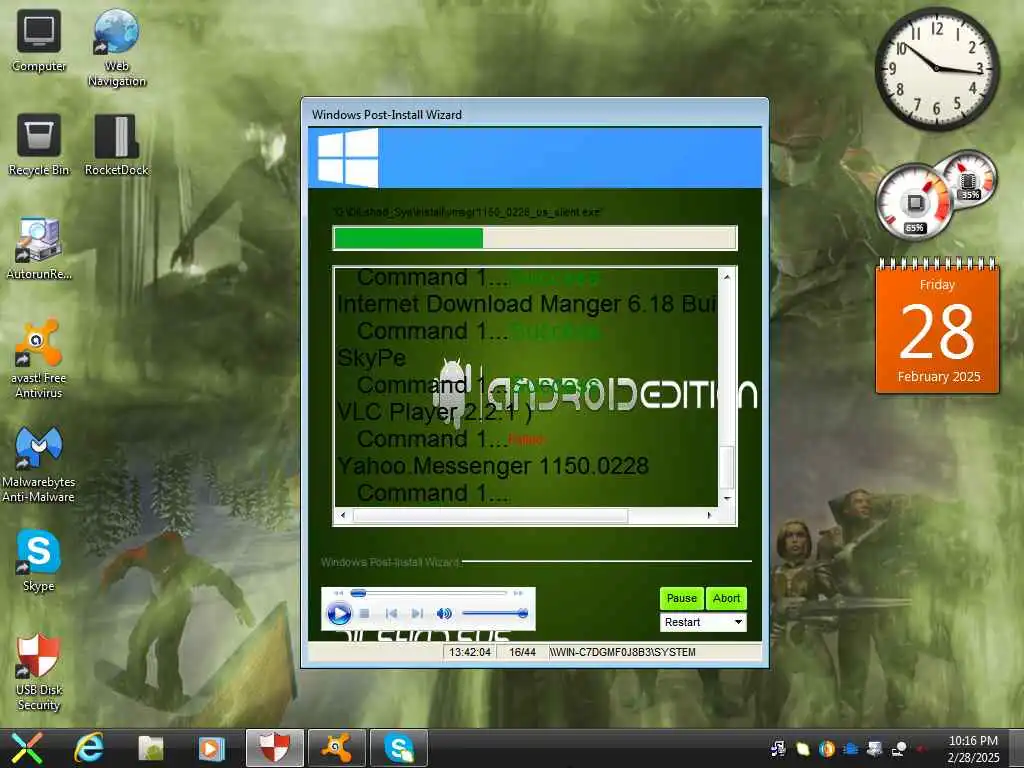The image size is (1024, 768).
Task: Click the media player seek bar
Action: point(429,593)
